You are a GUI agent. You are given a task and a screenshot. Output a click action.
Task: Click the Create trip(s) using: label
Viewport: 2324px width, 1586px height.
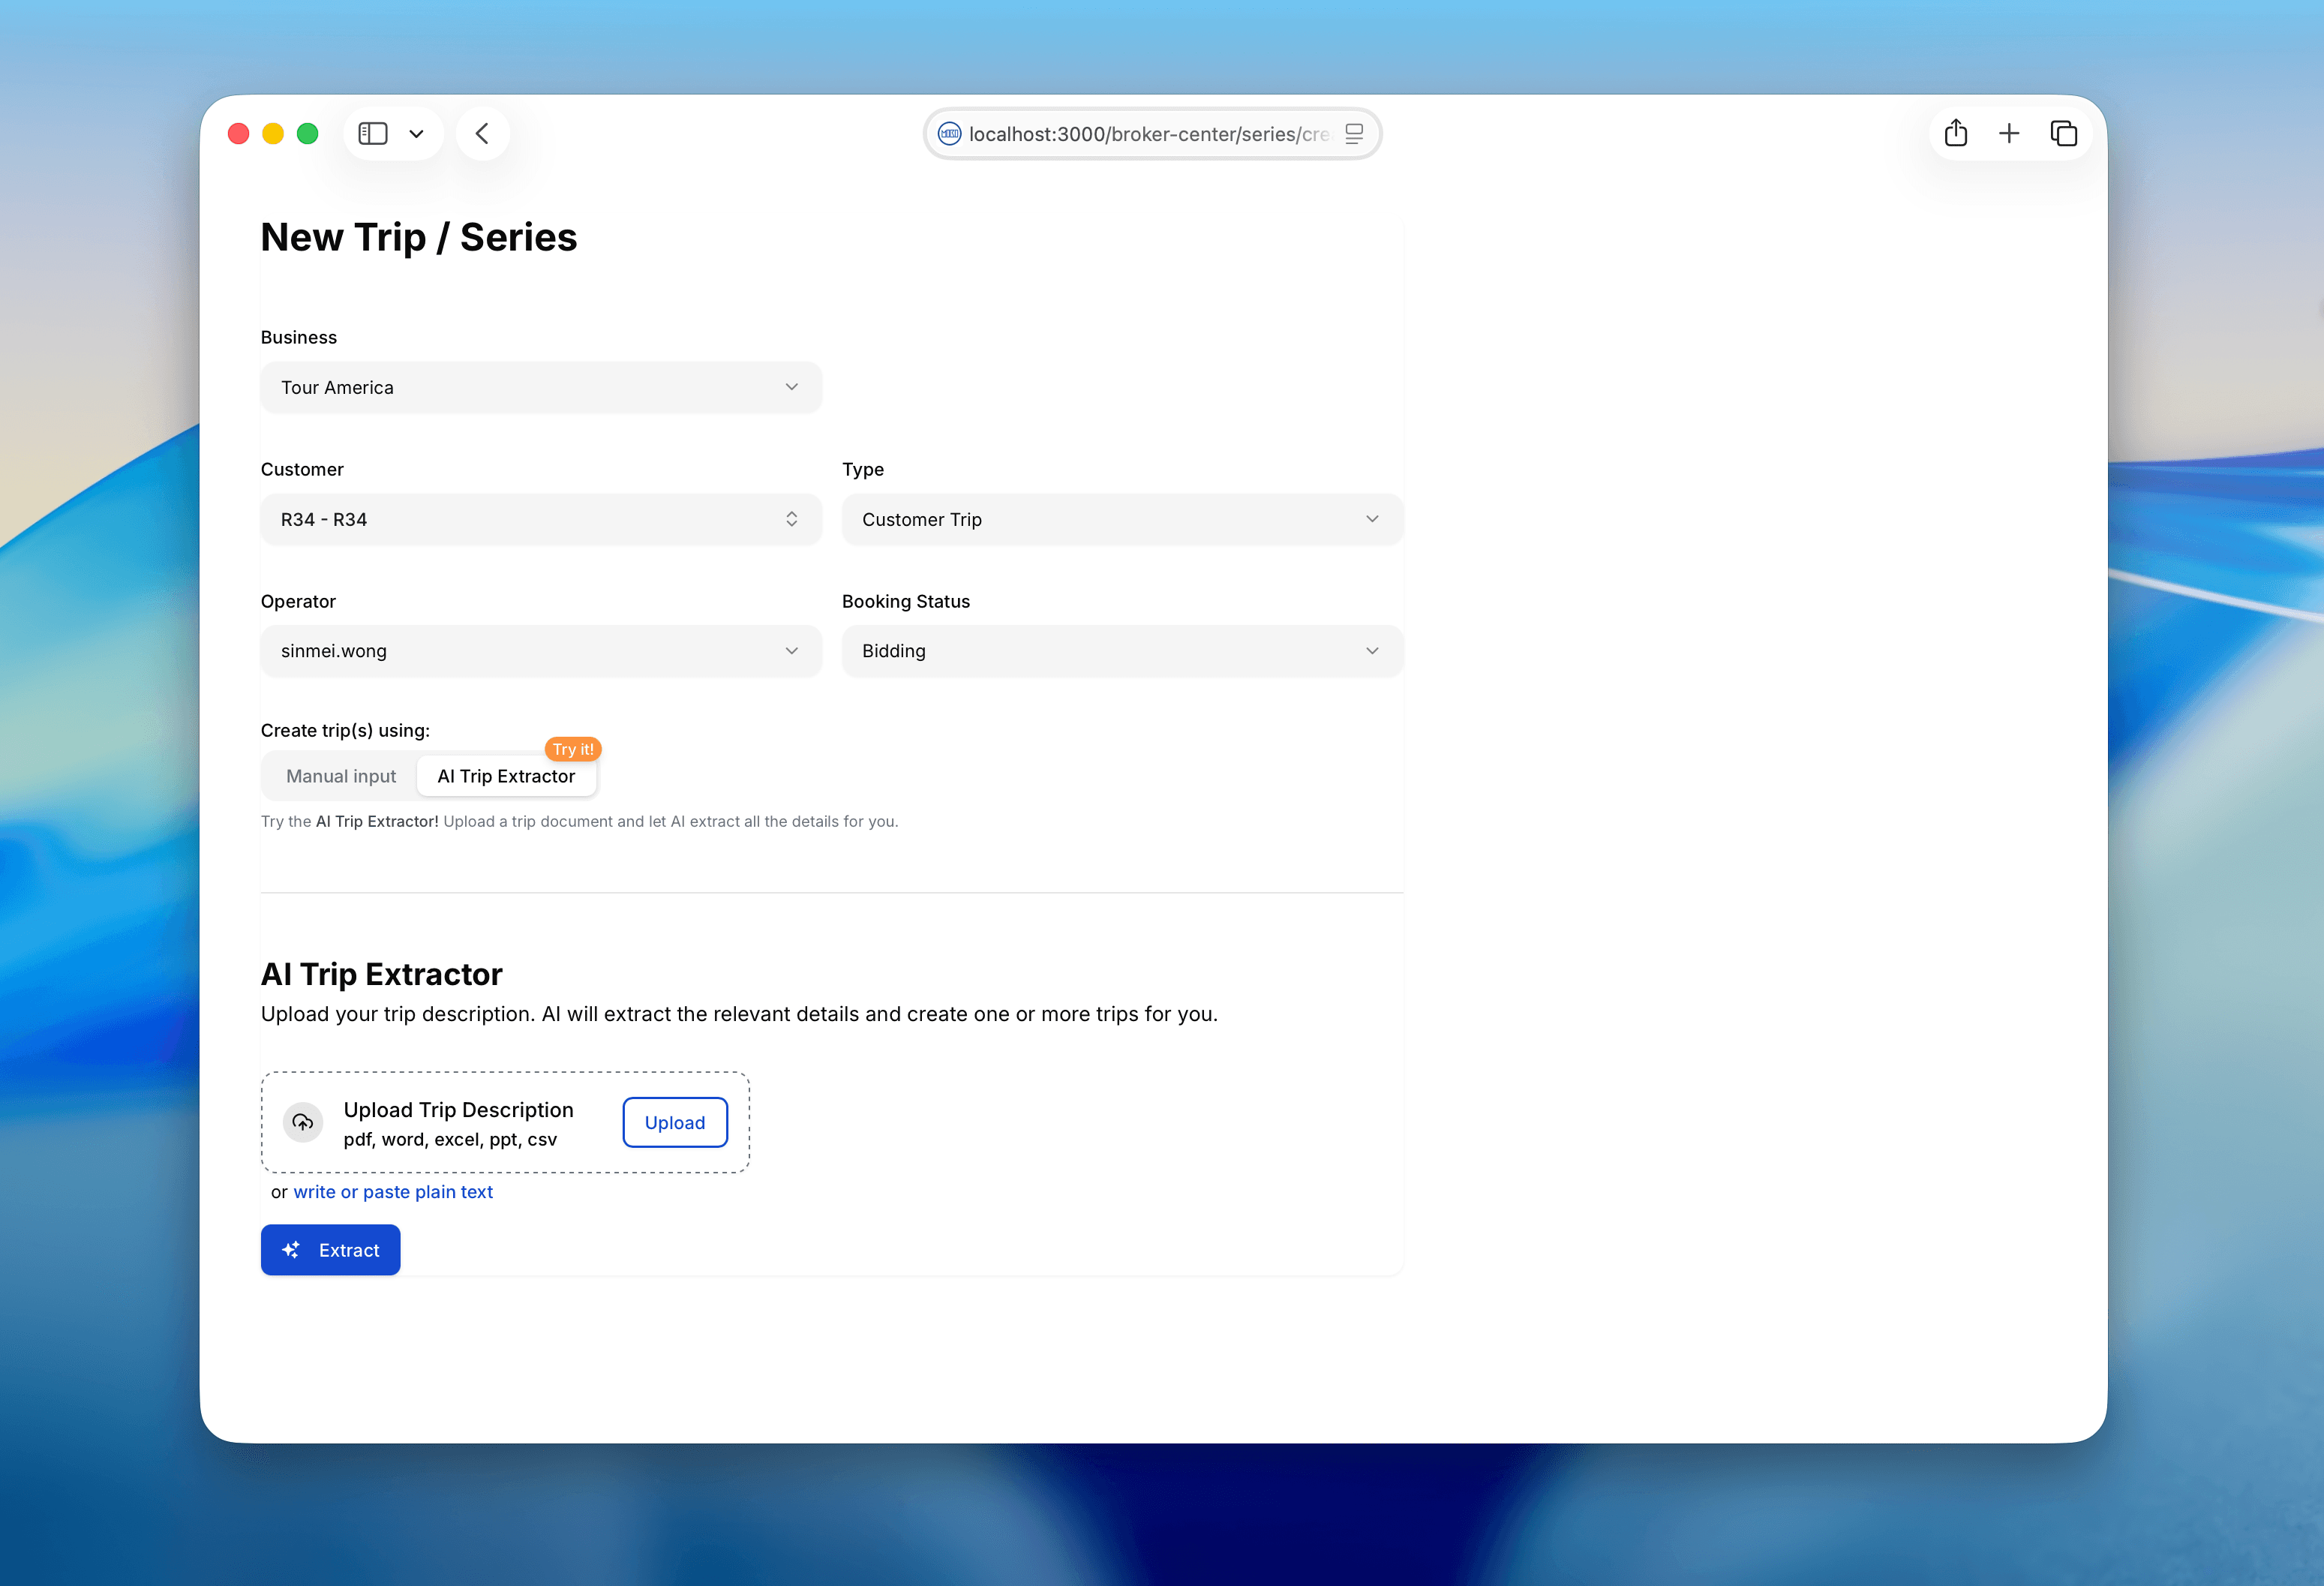point(345,731)
